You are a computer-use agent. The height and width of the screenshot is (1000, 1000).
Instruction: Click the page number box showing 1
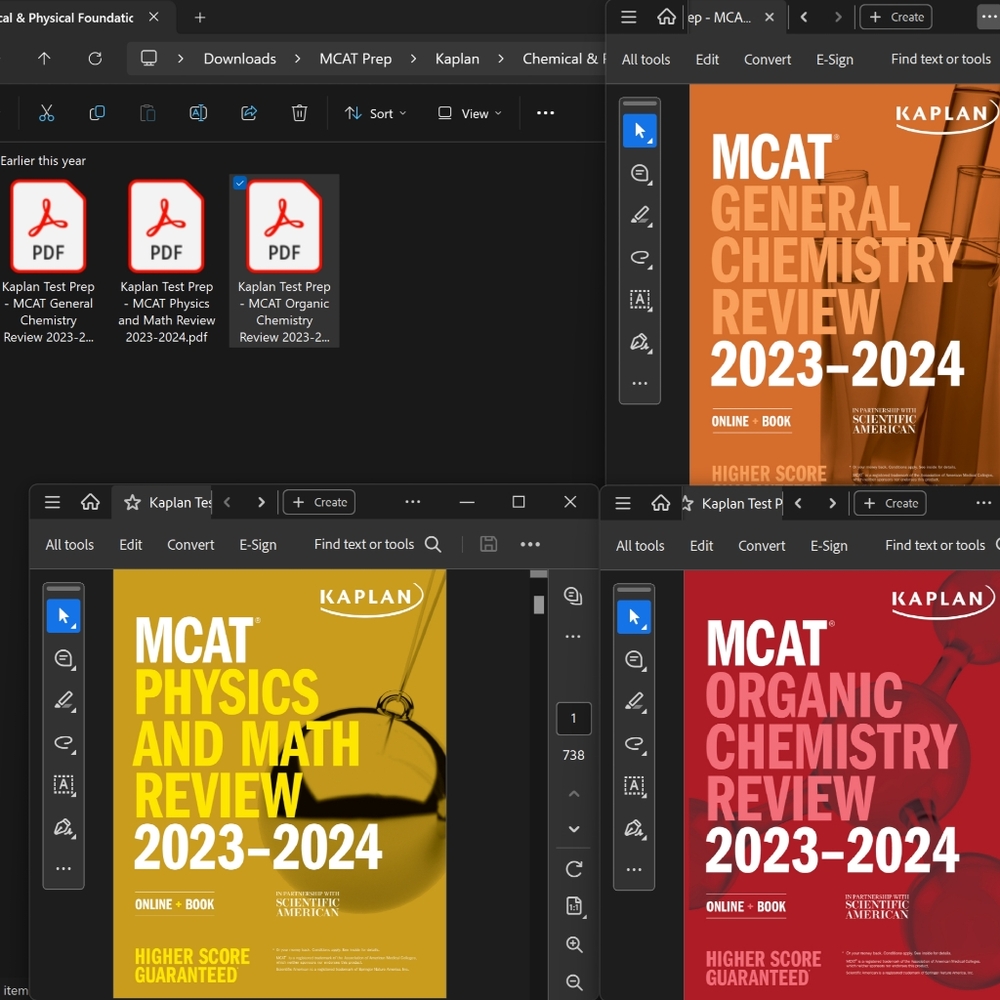tap(573, 719)
